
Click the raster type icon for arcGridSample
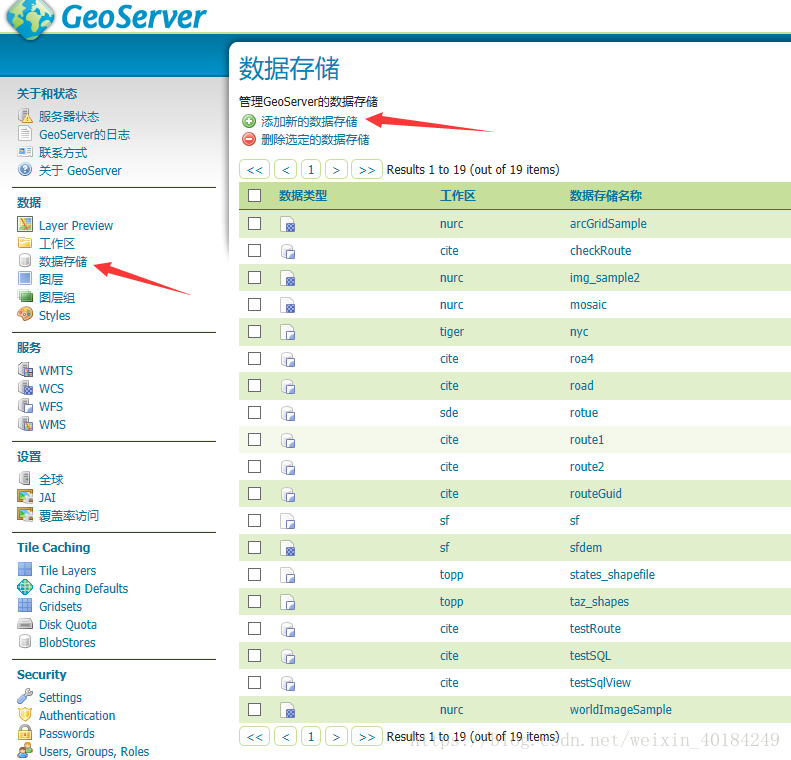click(x=288, y=224)
